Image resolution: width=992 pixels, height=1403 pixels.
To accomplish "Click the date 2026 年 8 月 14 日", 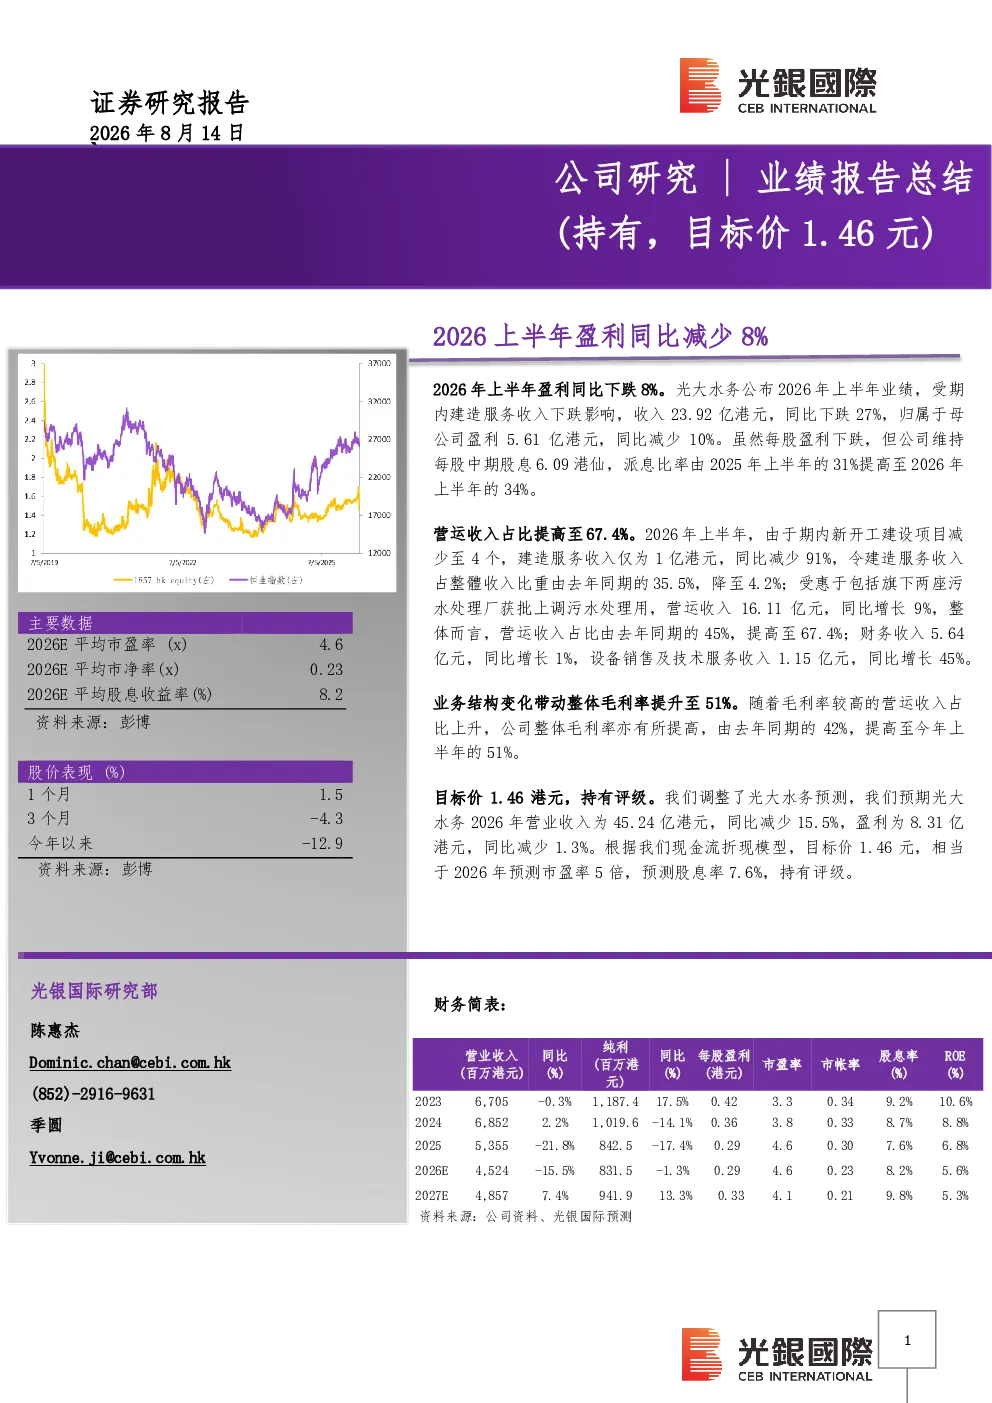I will coord(167,133).
